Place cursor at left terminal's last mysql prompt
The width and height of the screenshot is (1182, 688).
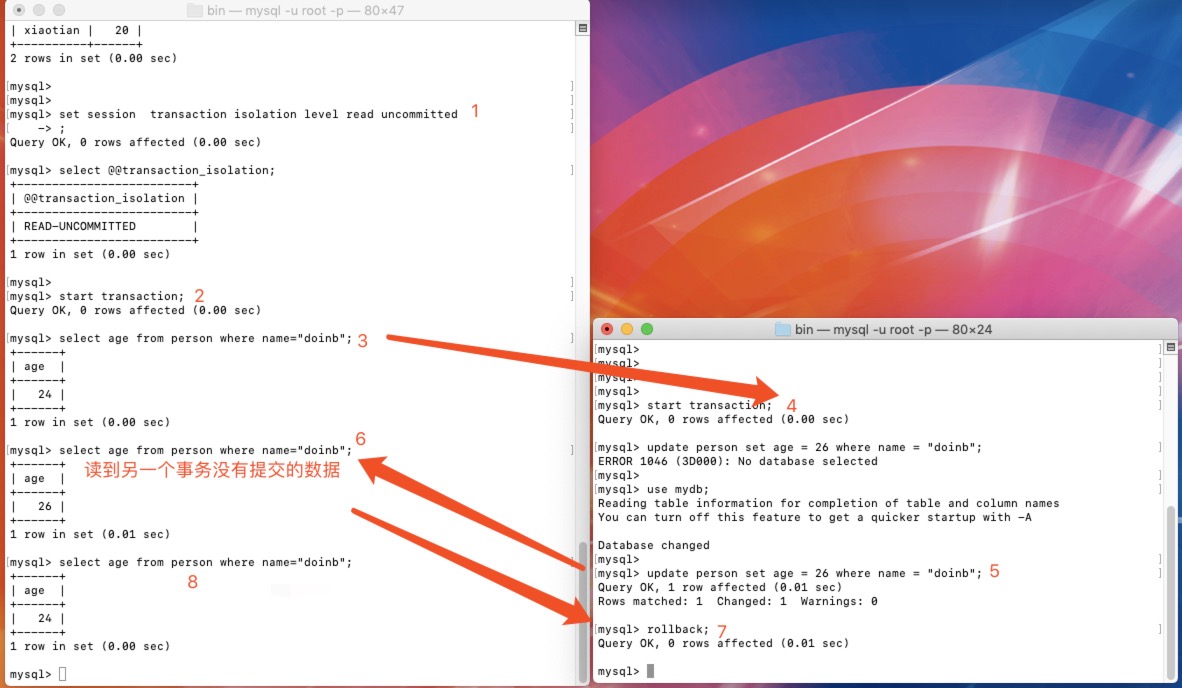[63, 675]
